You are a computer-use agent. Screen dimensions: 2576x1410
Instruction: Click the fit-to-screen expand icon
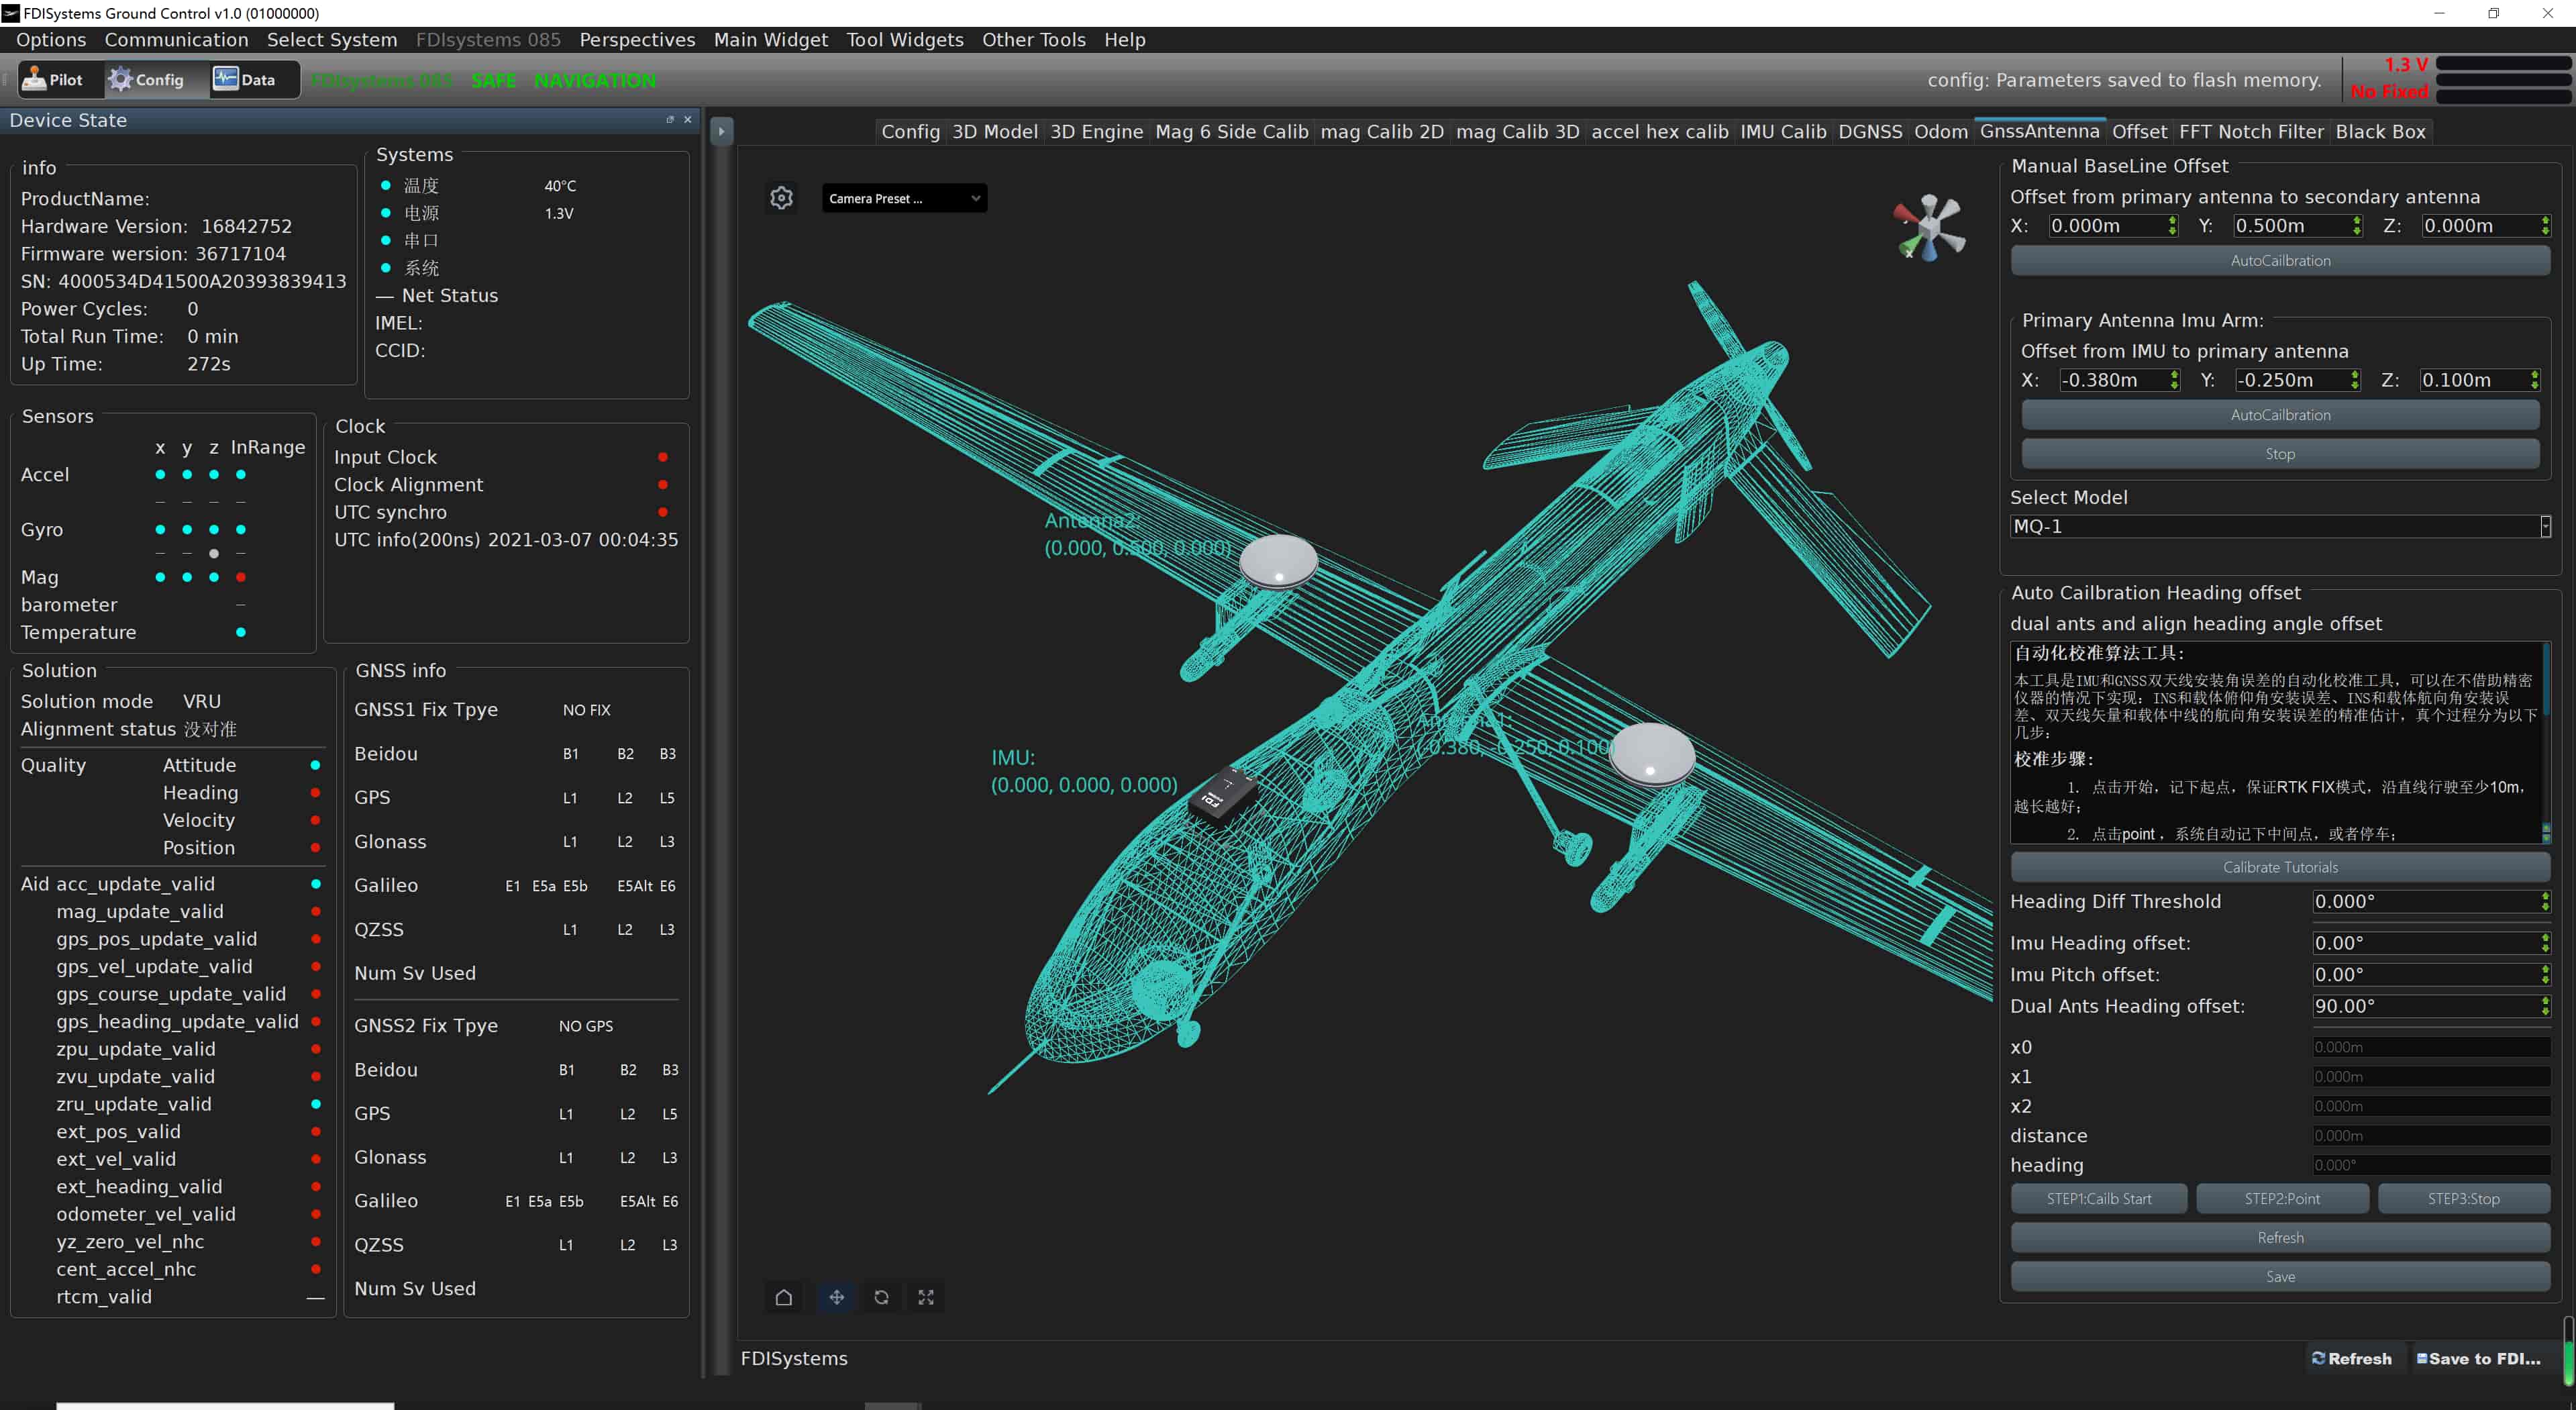pyautogui.click(x=926, y=1297)
